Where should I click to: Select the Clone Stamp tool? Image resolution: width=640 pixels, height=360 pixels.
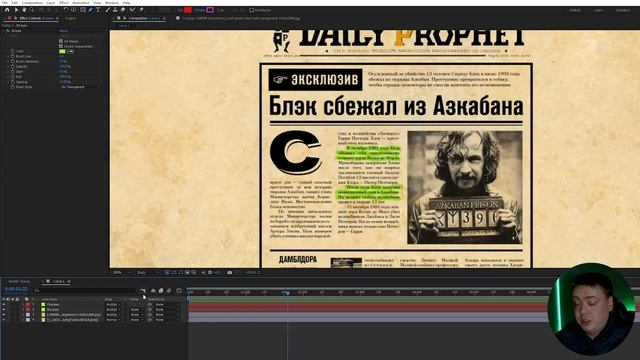click(116, 10)
